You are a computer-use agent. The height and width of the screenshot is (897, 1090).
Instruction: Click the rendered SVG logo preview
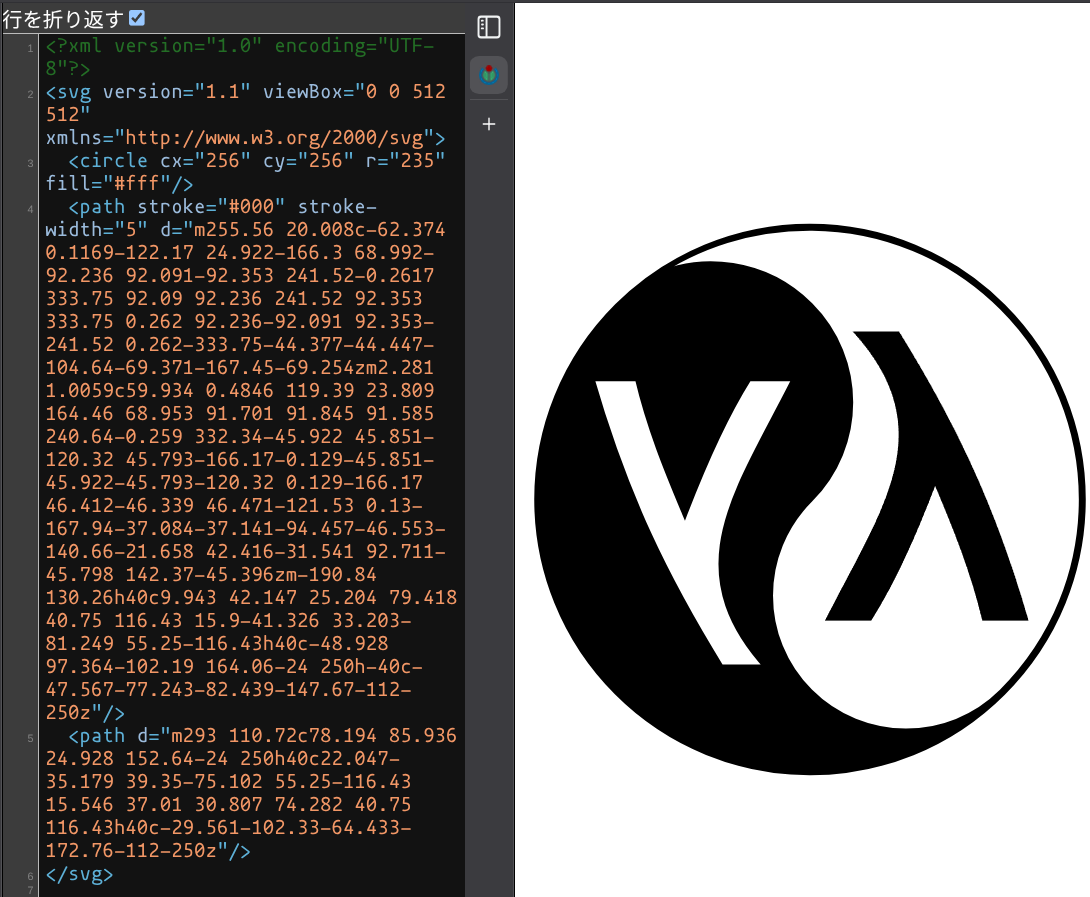[x=809, y=499]
